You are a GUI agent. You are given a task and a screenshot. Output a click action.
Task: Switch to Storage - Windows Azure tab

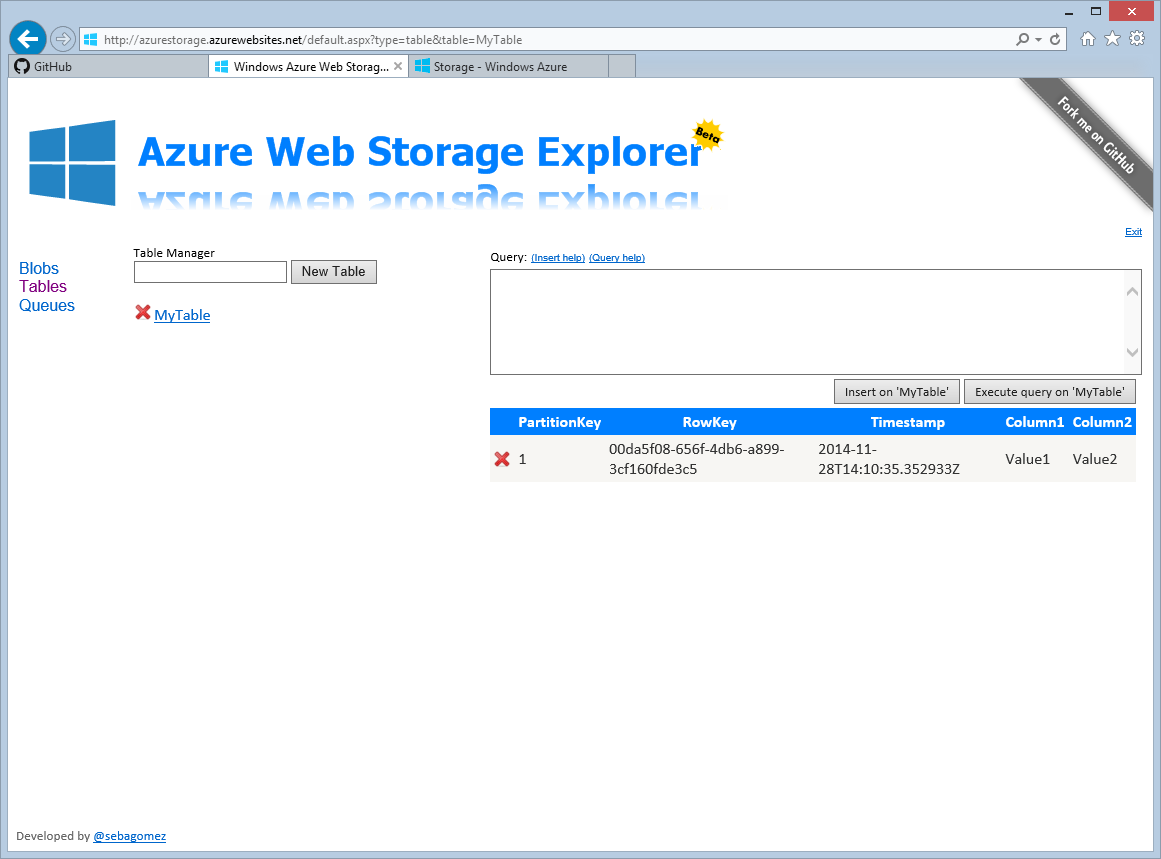pyautogui.click(x=509, y=67)
